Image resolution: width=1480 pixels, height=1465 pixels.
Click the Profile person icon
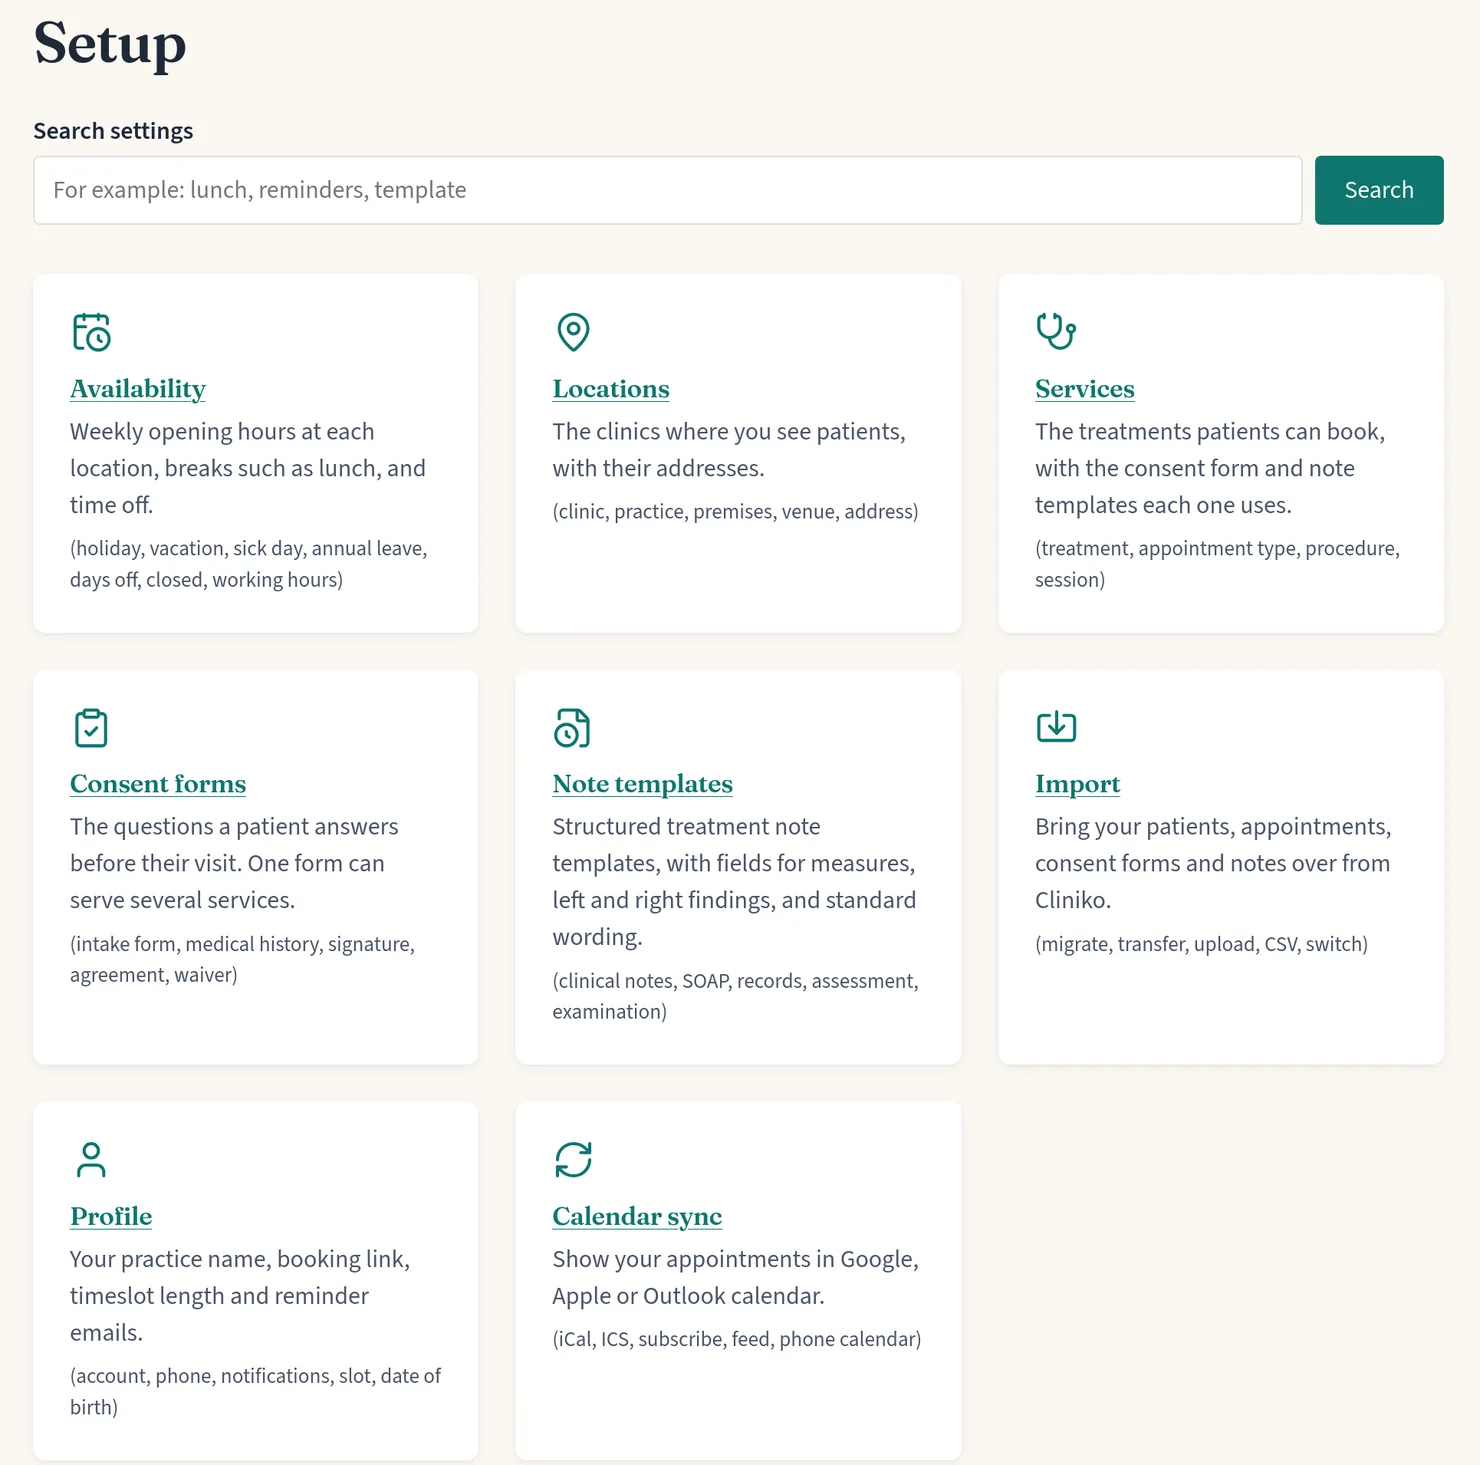[x=91, y=1160]
